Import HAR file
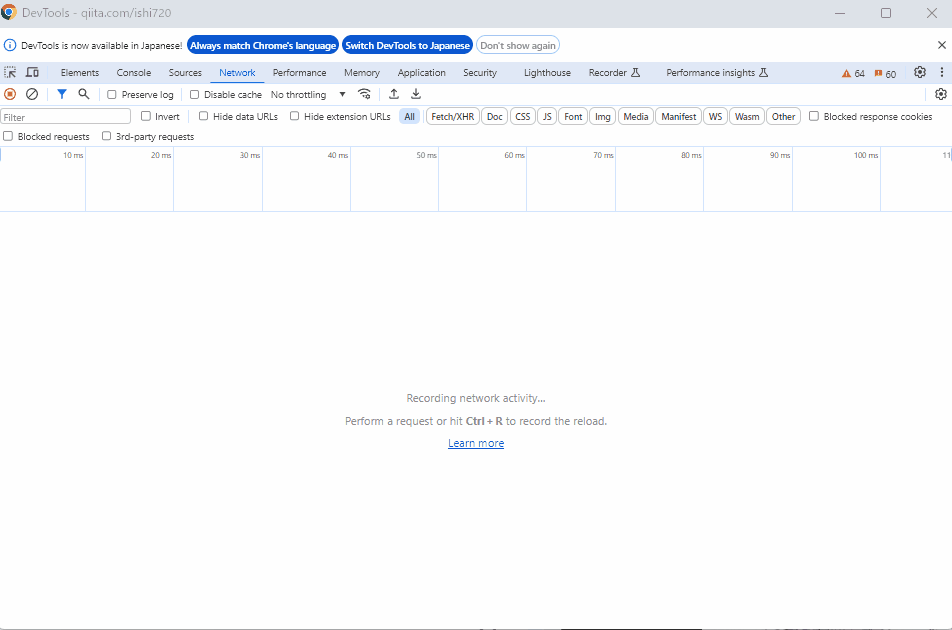Viewport: 952px width, 630px height. pos(393,94)
